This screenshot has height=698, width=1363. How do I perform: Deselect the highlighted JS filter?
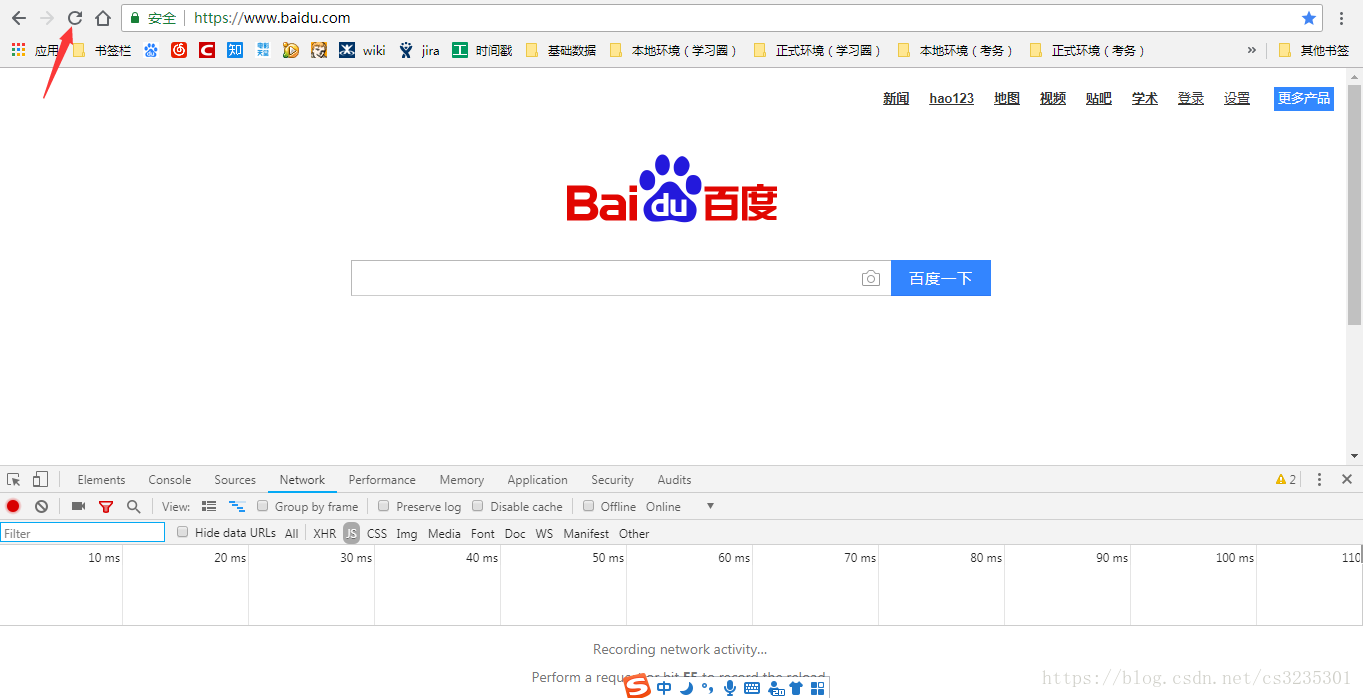point(351,533)
